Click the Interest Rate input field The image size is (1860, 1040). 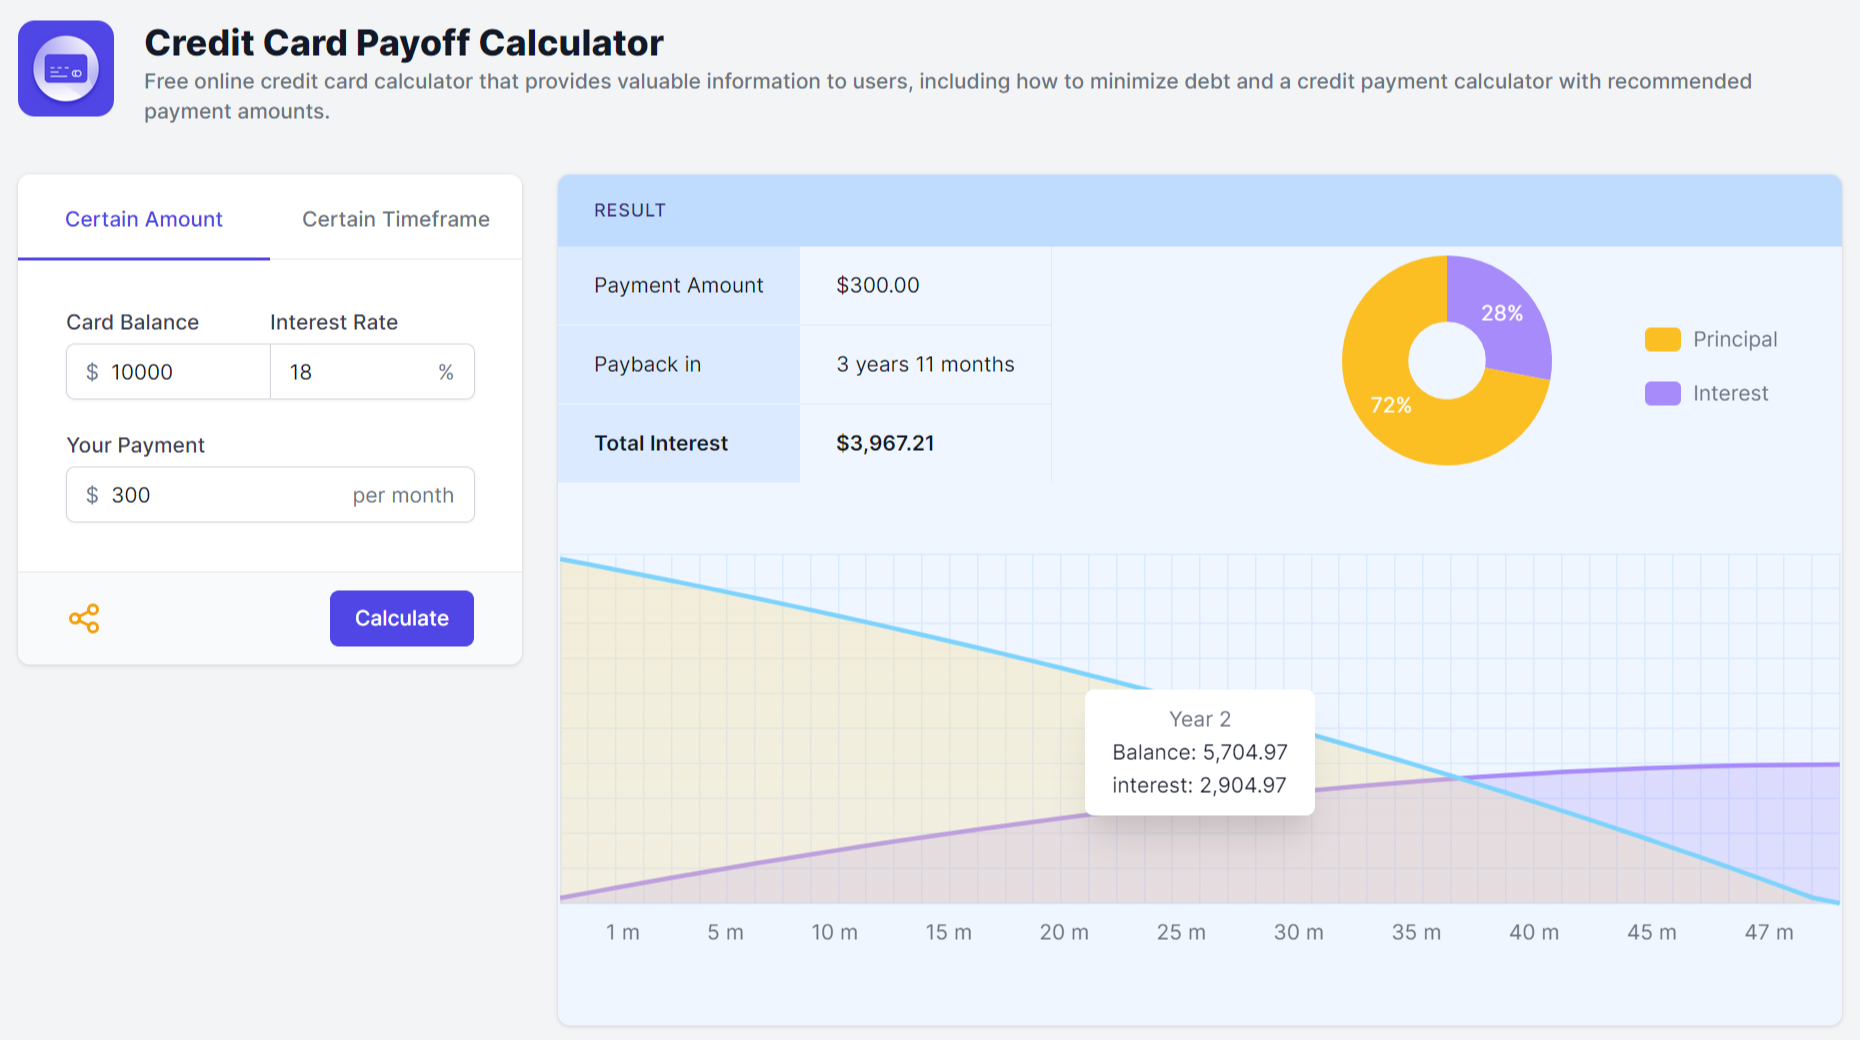355,372
